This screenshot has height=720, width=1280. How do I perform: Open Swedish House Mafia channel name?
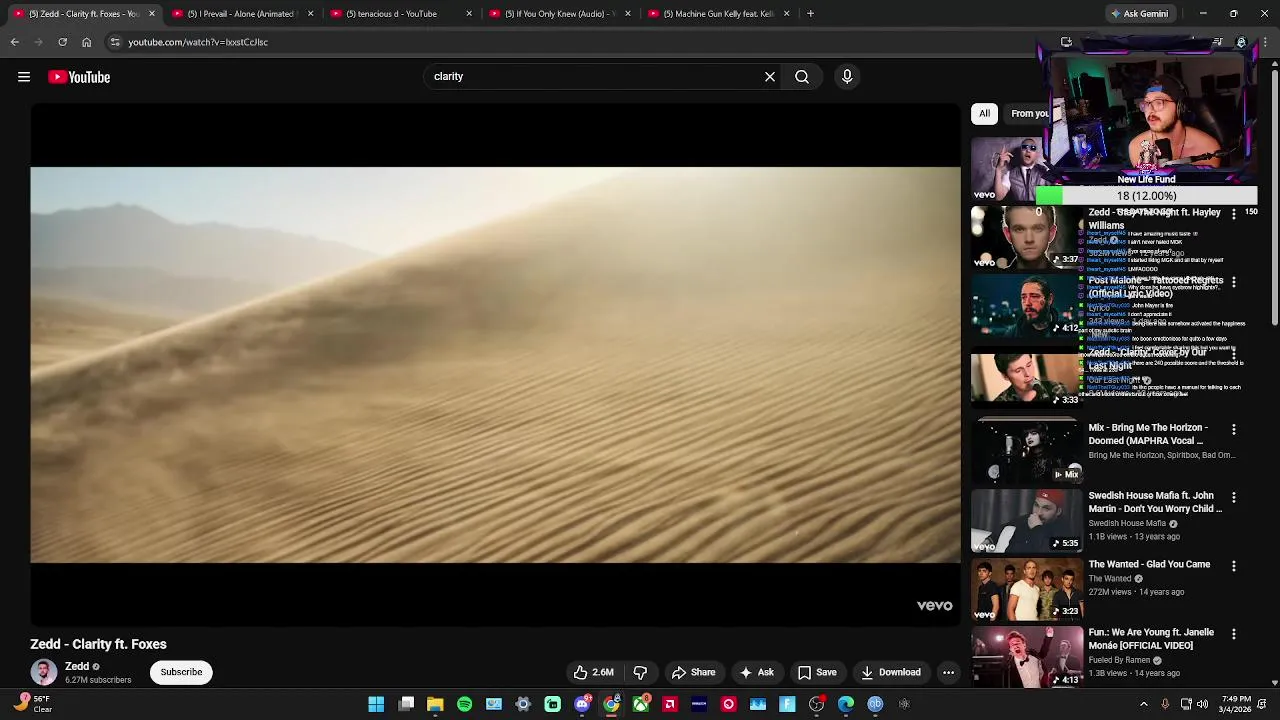[x=1127, y=523]
